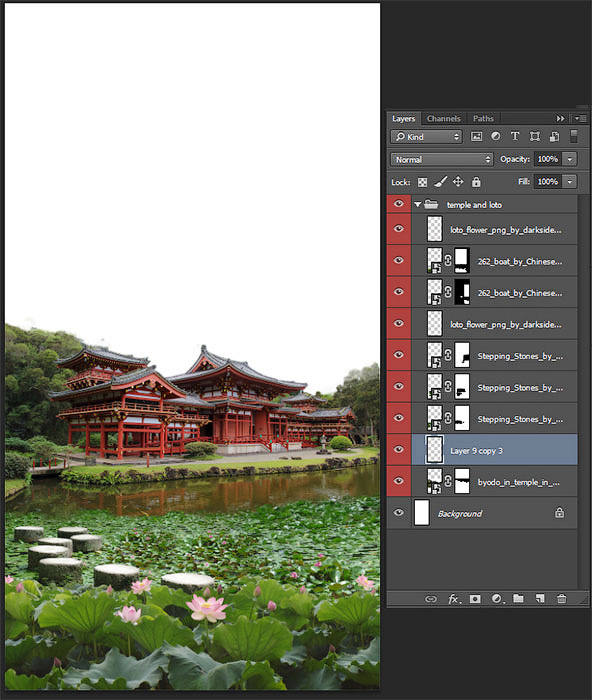Click byodo_in_temple layer mask thumbnail
The height and width of the screenshot is (700, 592).
click(x=462, y=481)
